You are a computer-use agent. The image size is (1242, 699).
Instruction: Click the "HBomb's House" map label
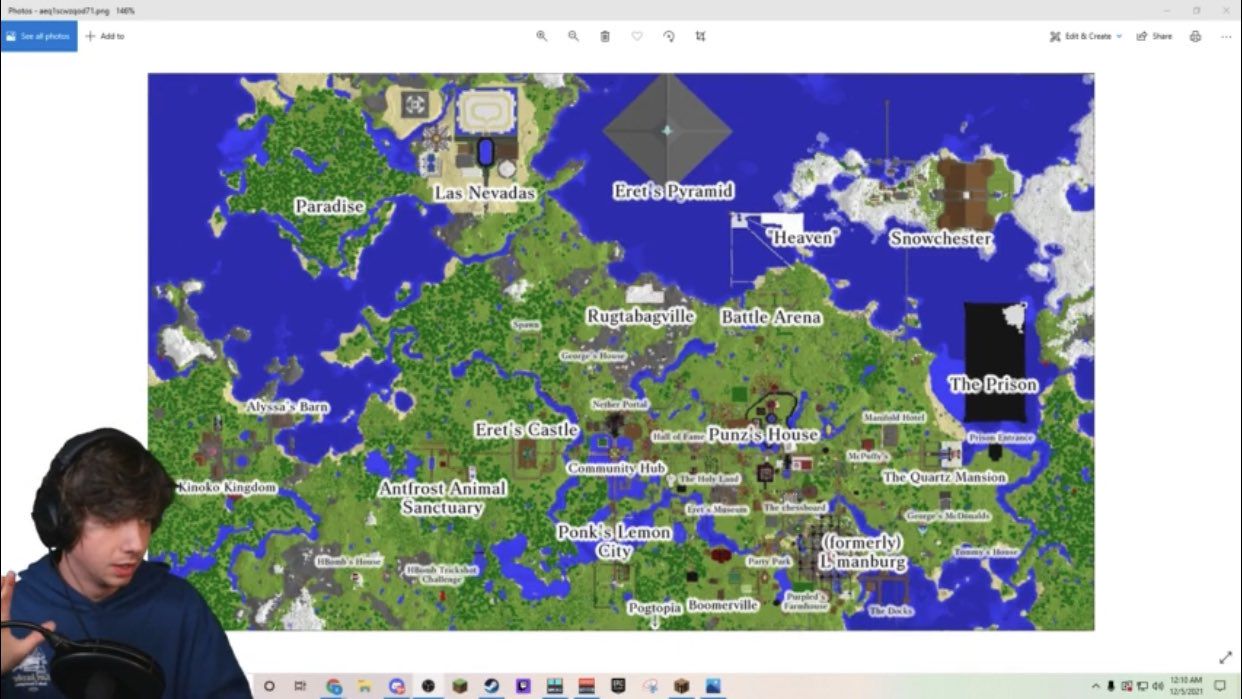point(349,562)
